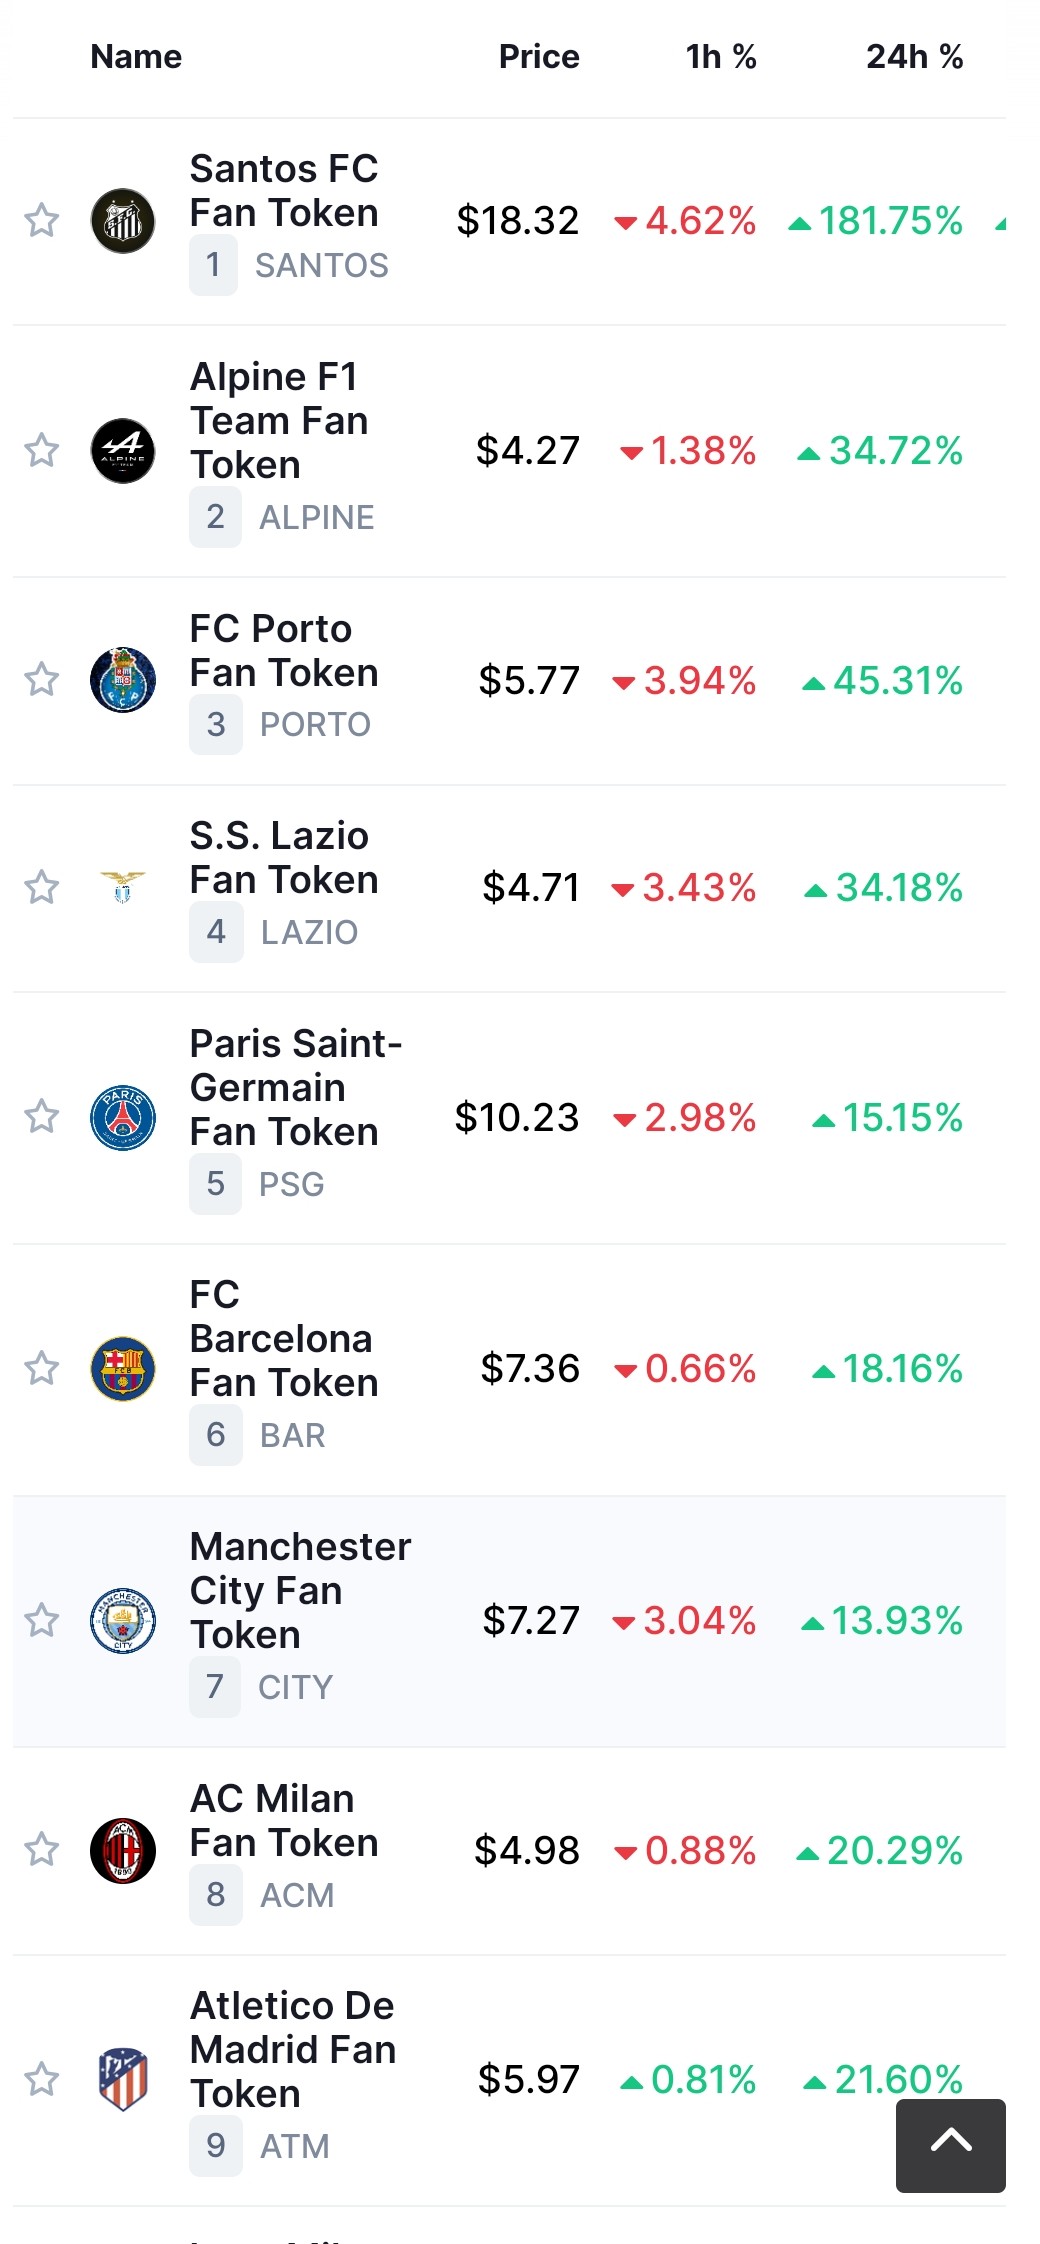The image size is (1040, 2244).
Task: Add FC Porto Fan Token to watchlist star
Action: [42, 679]
